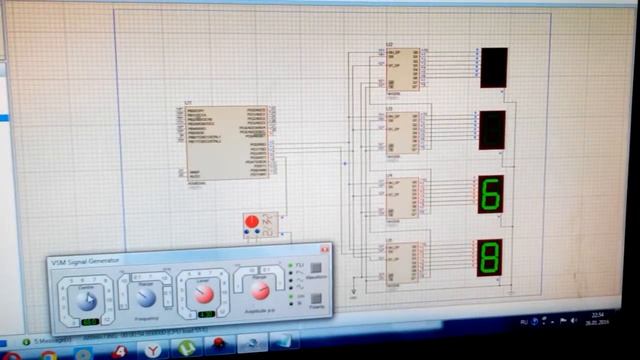Open Google Chrome from the taskbar

click(48, 356)
